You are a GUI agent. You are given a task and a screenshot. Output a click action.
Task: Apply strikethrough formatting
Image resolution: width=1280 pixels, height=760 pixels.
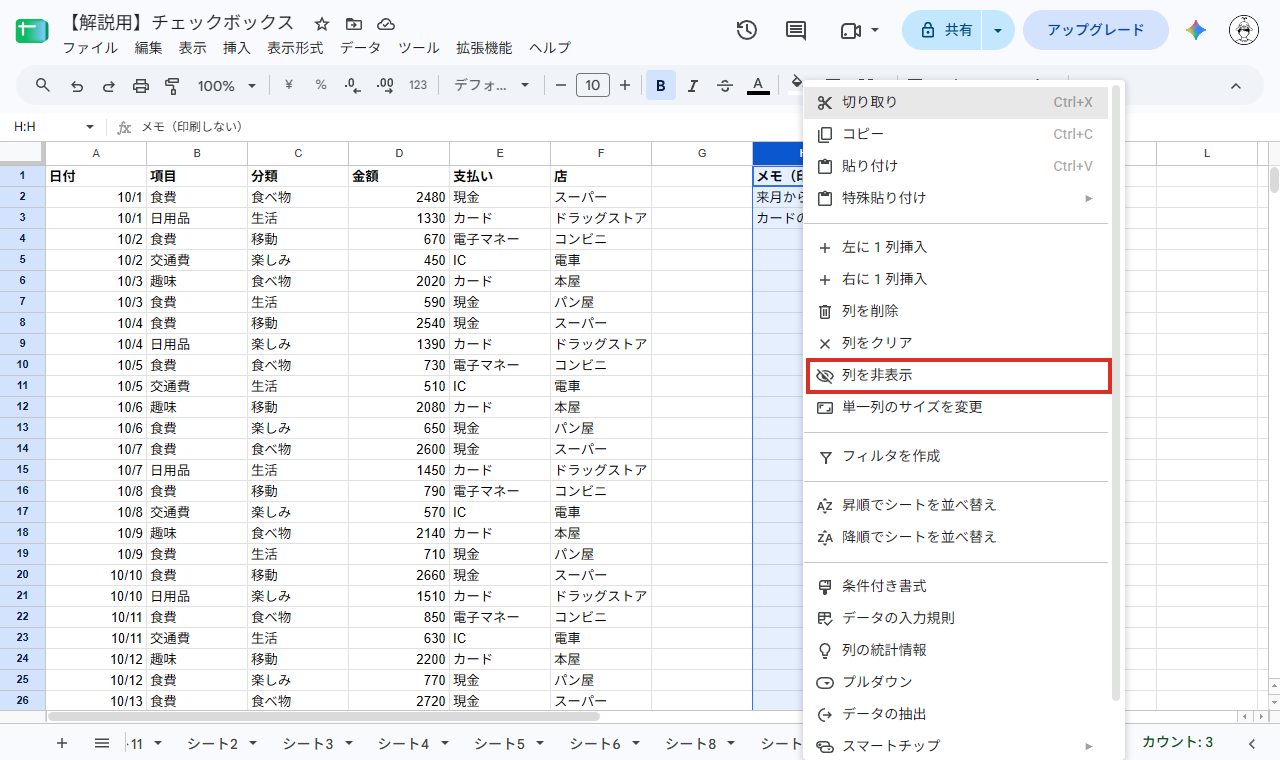725,85
